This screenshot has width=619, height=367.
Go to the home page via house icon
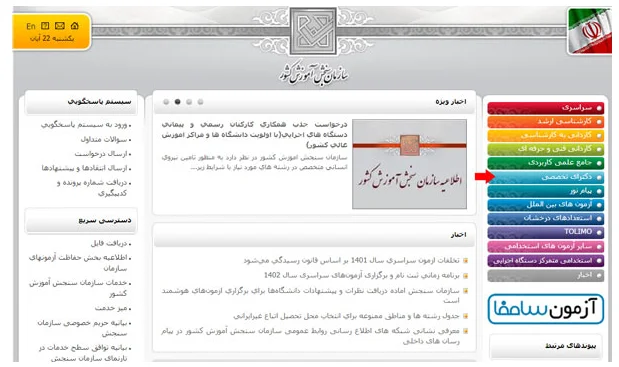pyautogui.click(x=75, y=26)
